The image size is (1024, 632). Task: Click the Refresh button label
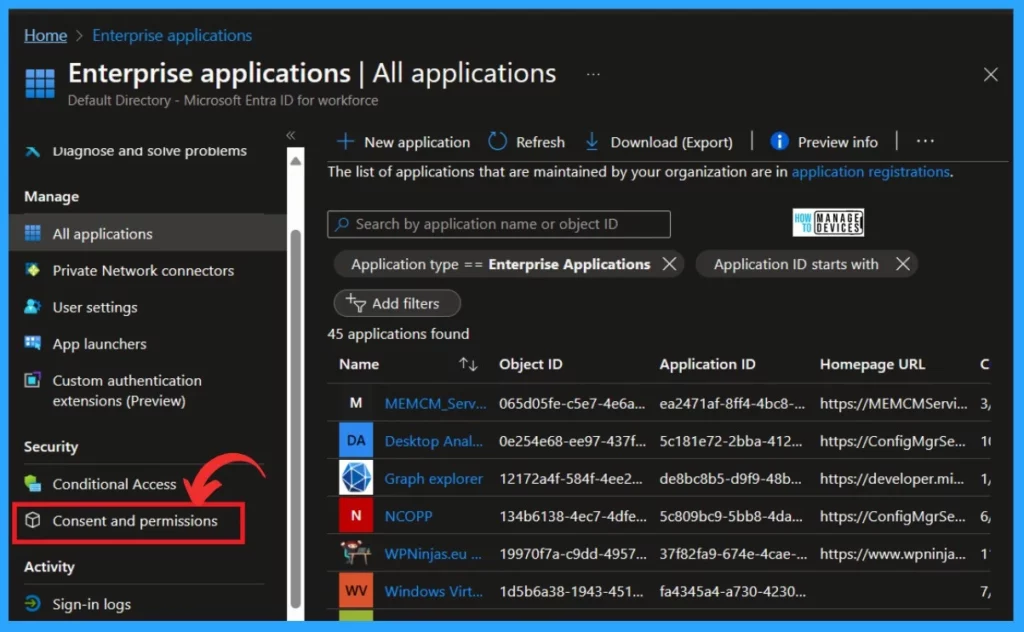(540, 142)
